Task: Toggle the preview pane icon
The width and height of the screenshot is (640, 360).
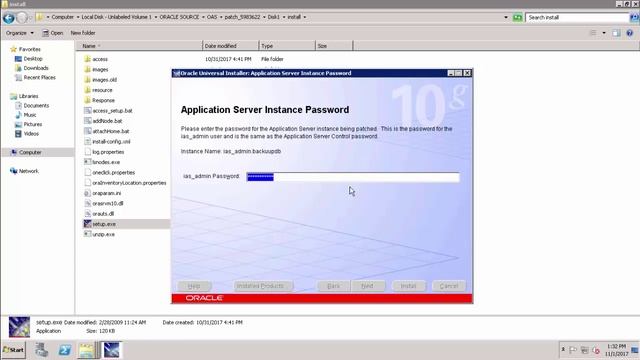Action: [616, 33]
